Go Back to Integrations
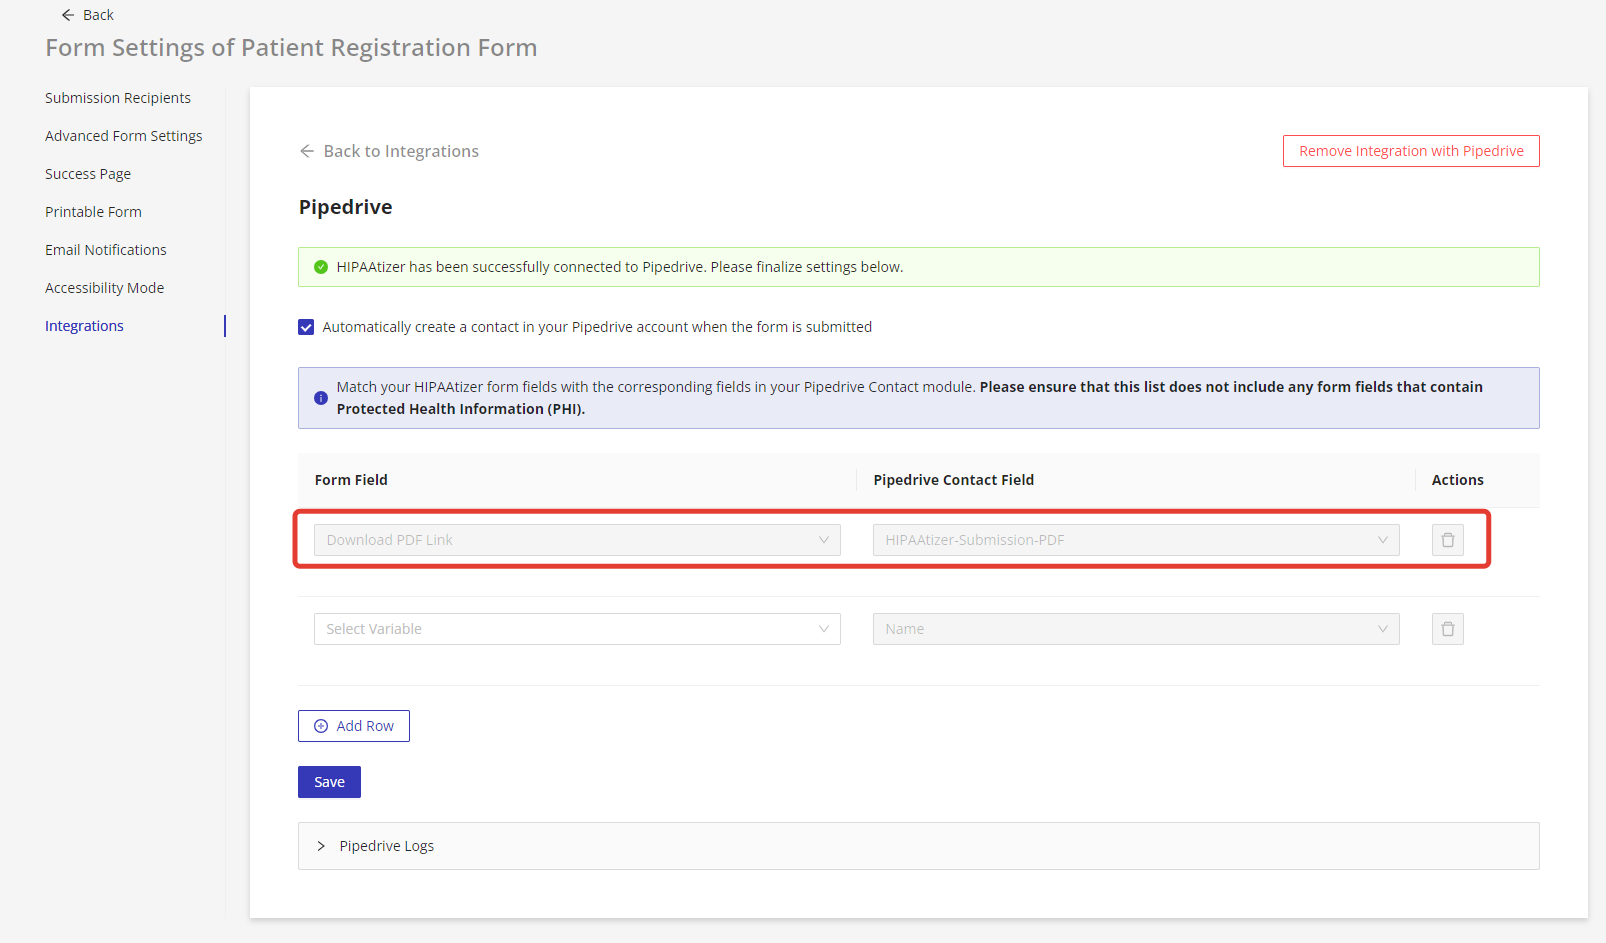Viewport: 1606px width, 943px height. [x=389, y=151]
